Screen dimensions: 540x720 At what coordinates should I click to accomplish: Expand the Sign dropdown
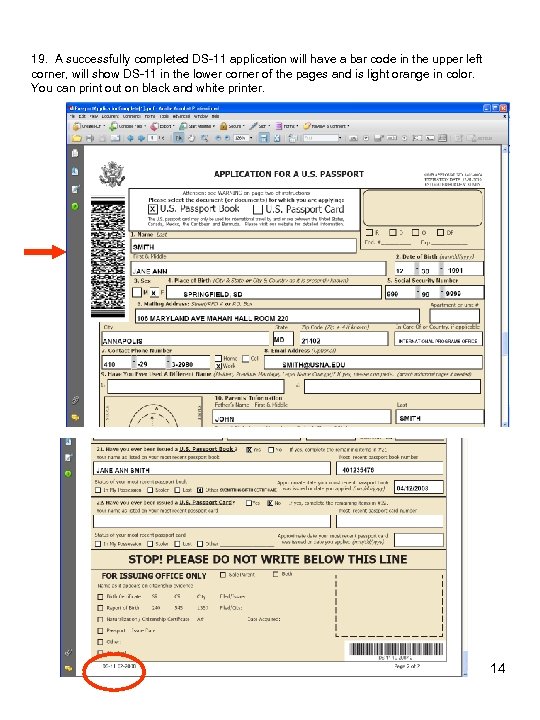(270, 126)
